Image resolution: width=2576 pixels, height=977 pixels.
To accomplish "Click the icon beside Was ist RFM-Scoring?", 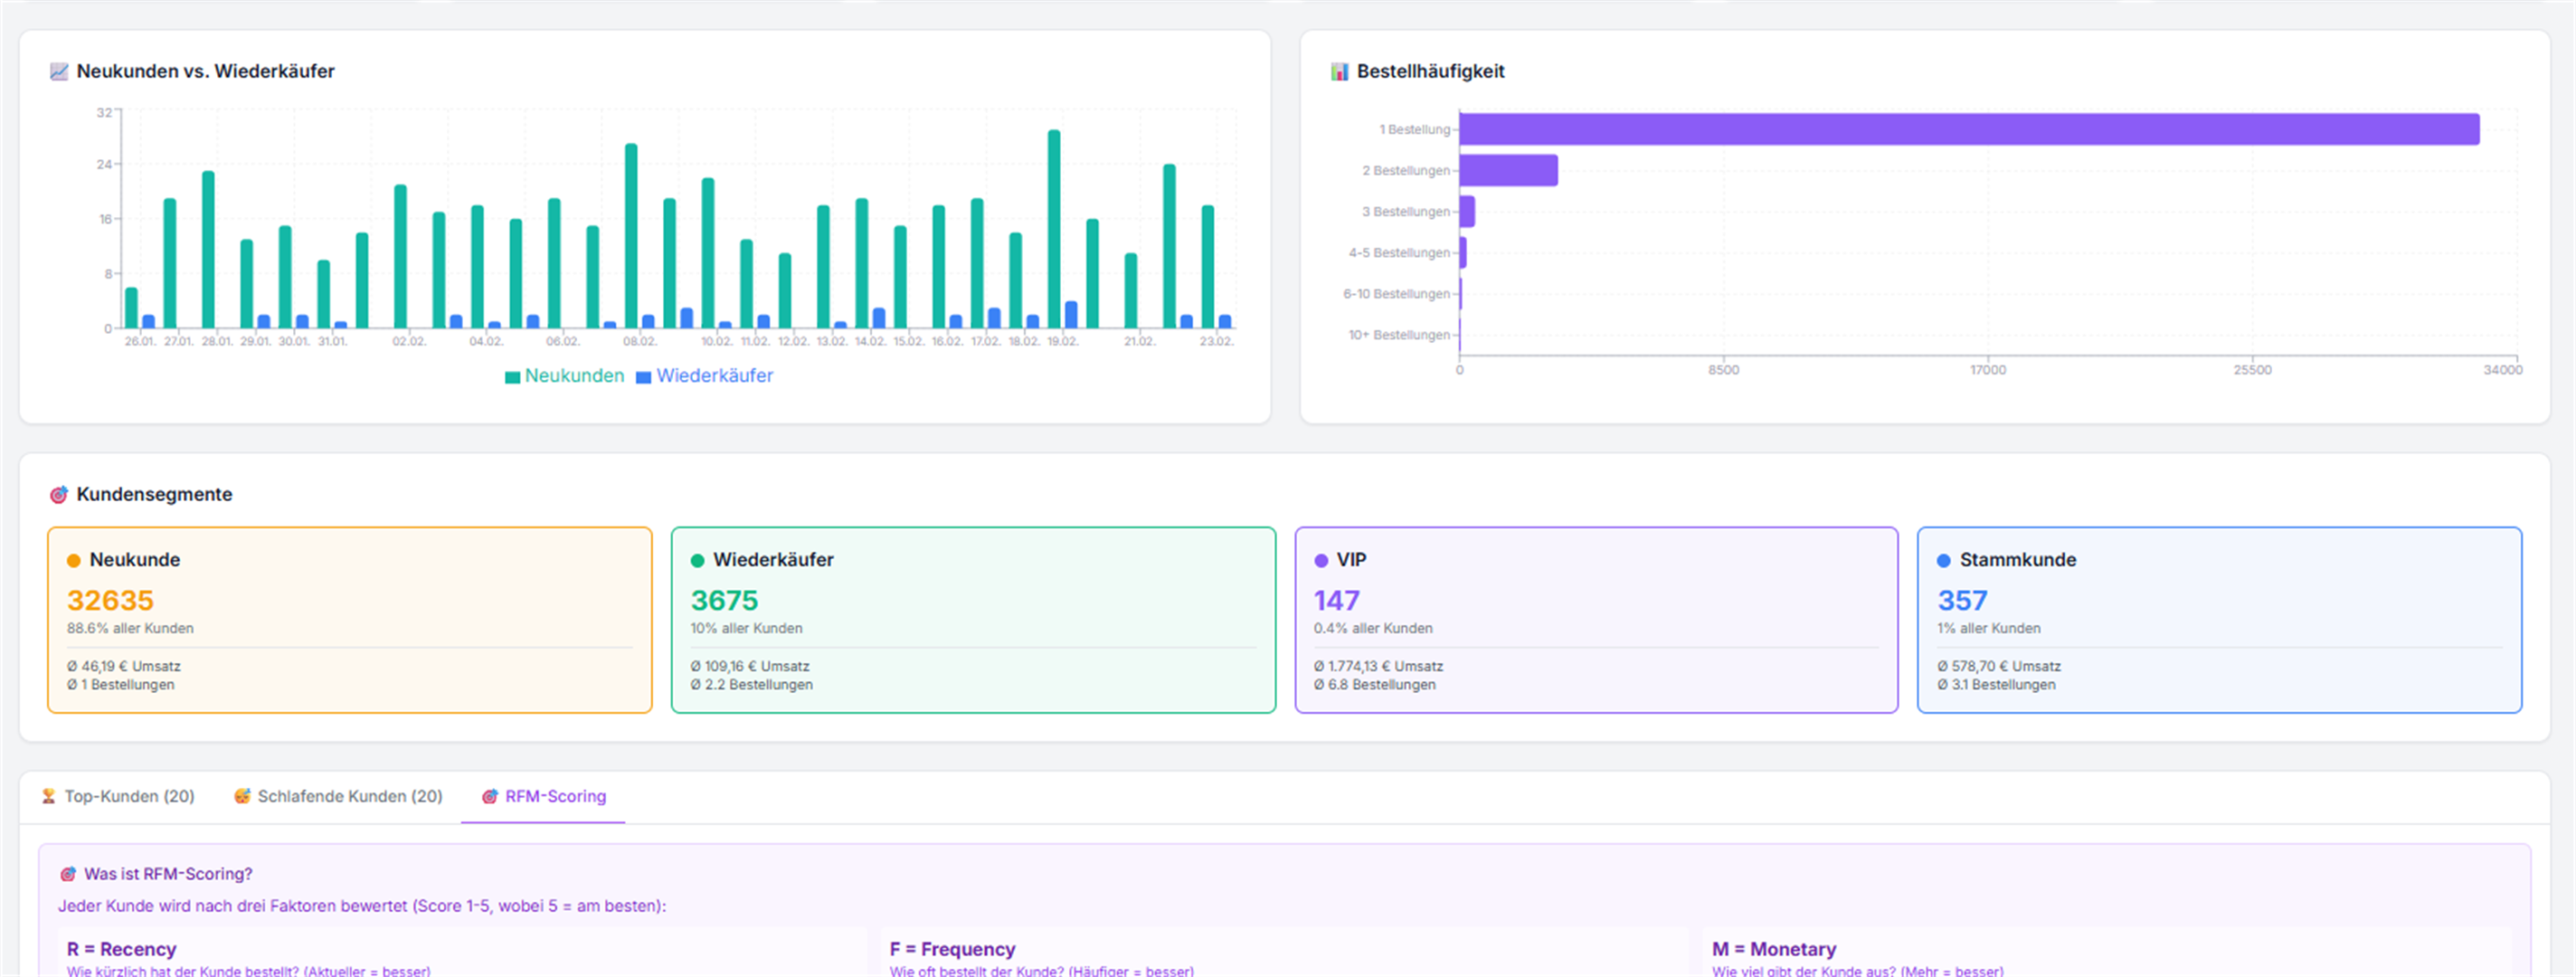I will (x=67, y=874).
